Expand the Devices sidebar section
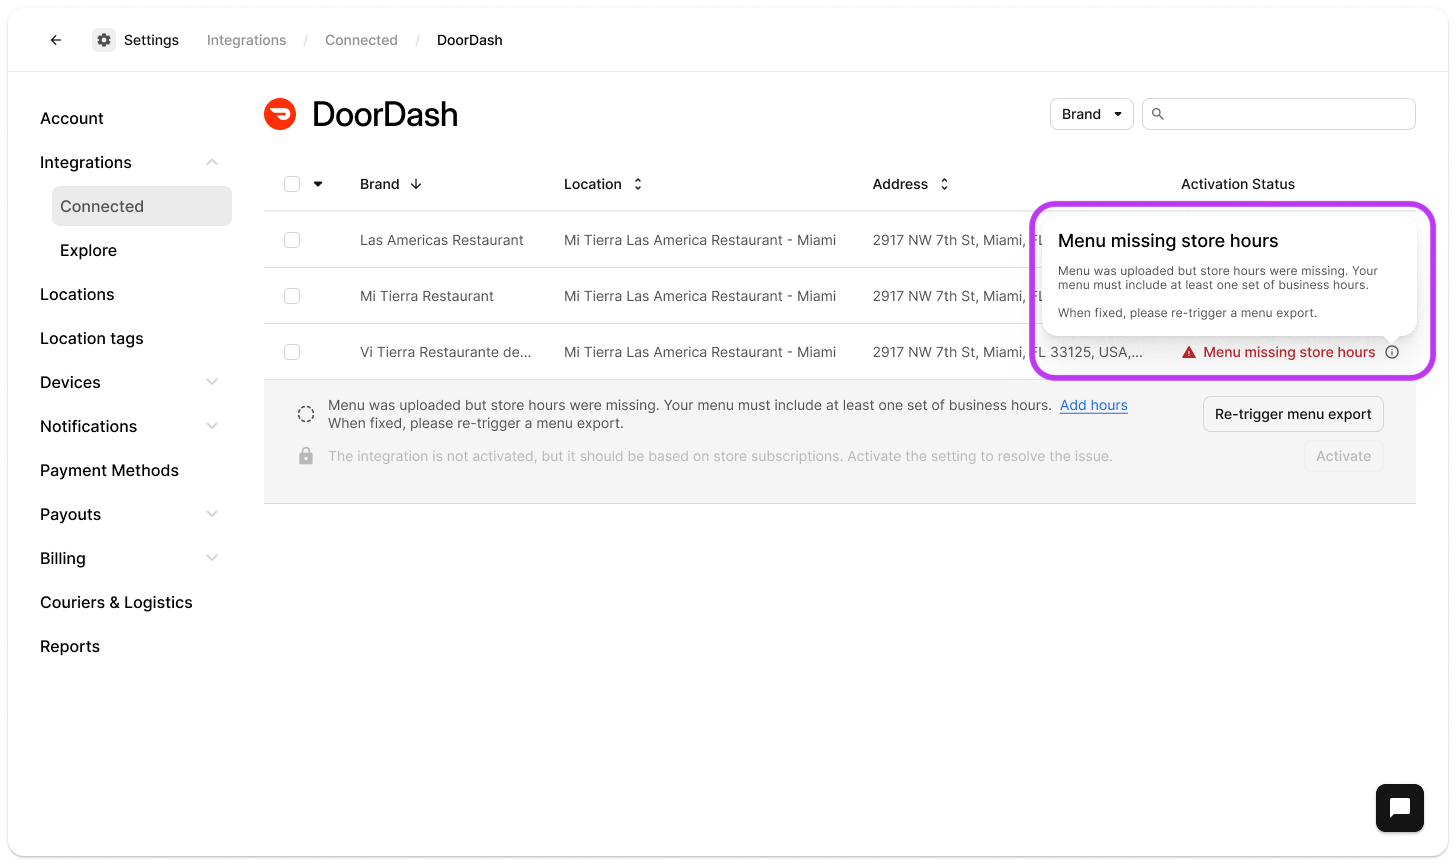Viewport: 1456px width, 864px height. coord(212,382)
